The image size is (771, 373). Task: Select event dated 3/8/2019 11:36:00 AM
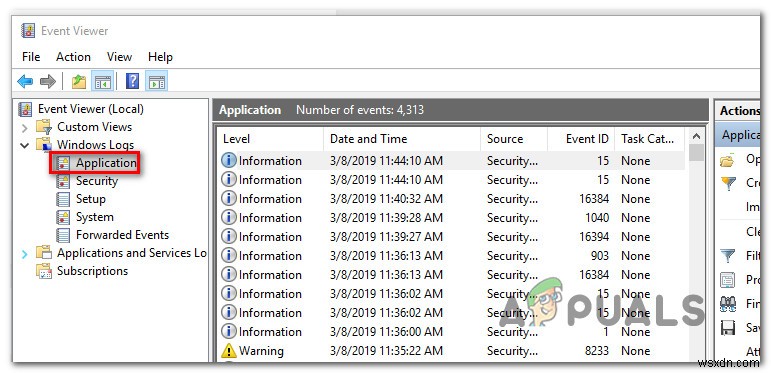coord(450,332)
